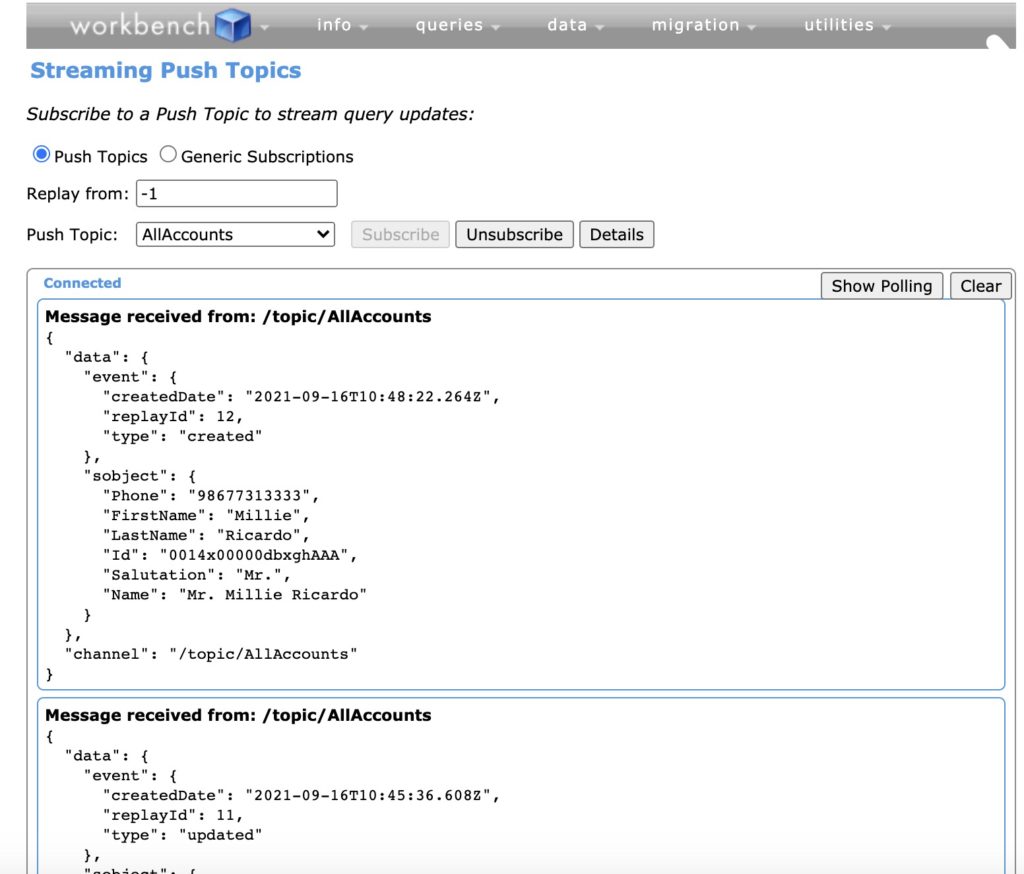
Task: Click the Subscribe button
Action: click(399, 234)
